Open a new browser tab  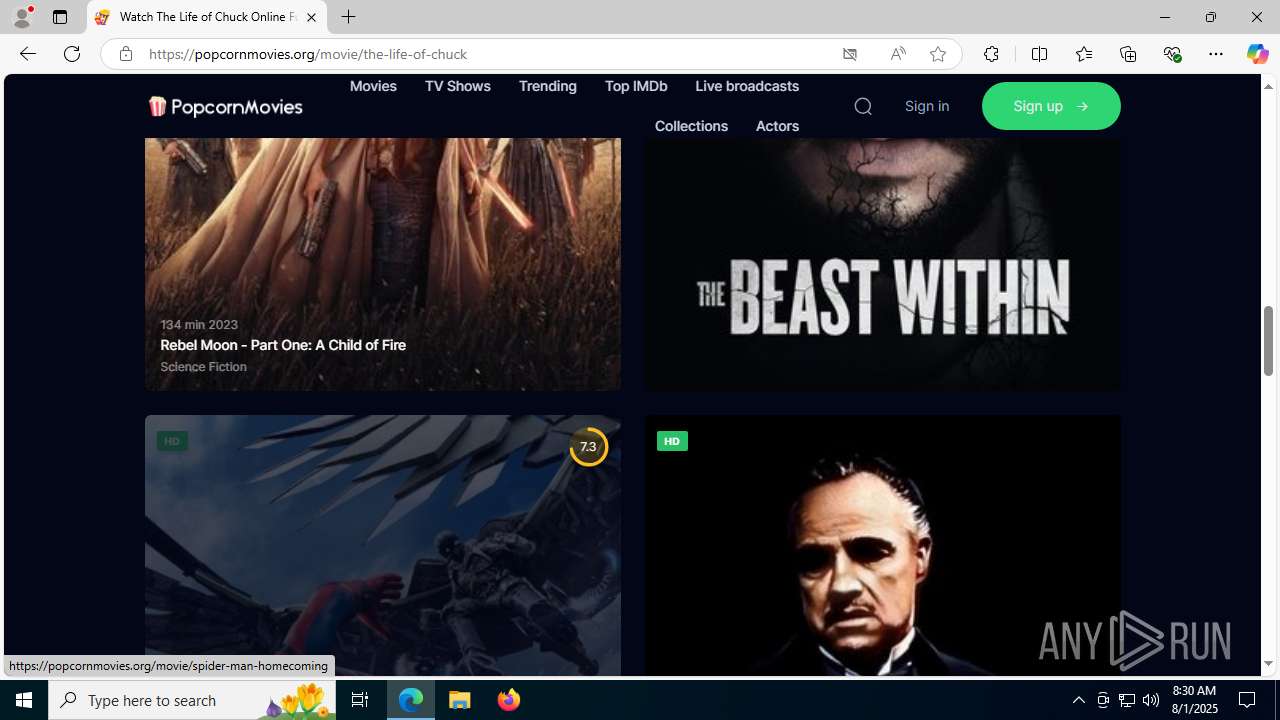pos(348,17)
